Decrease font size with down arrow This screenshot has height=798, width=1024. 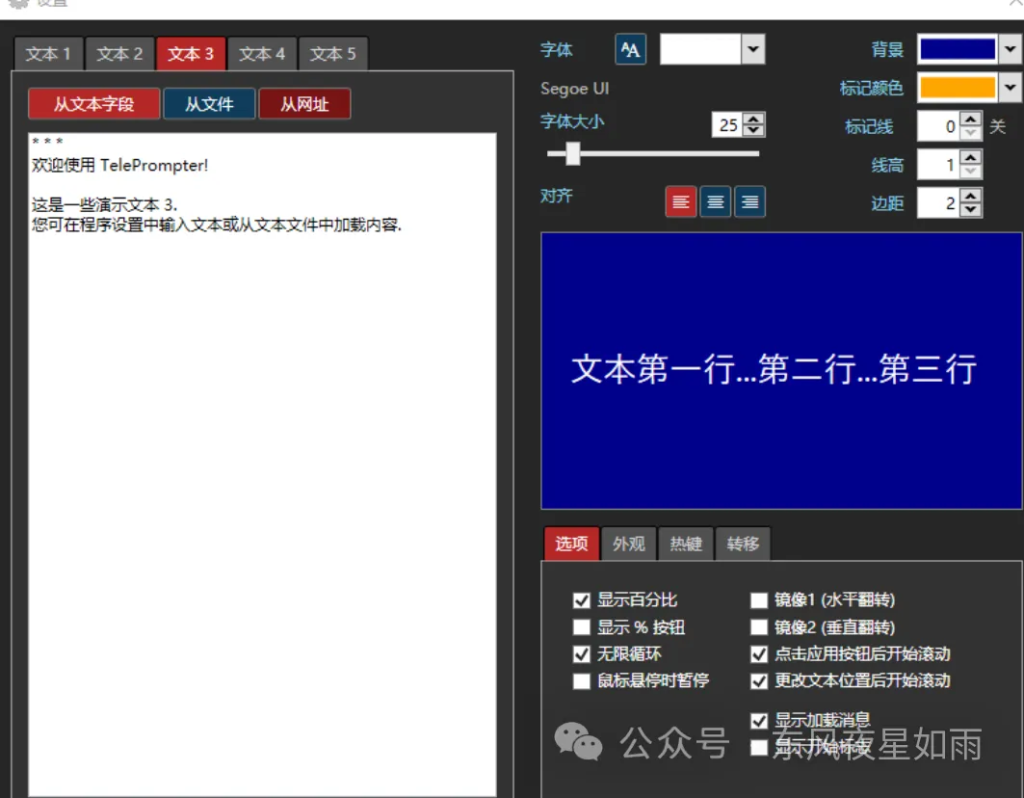(754, 130)
